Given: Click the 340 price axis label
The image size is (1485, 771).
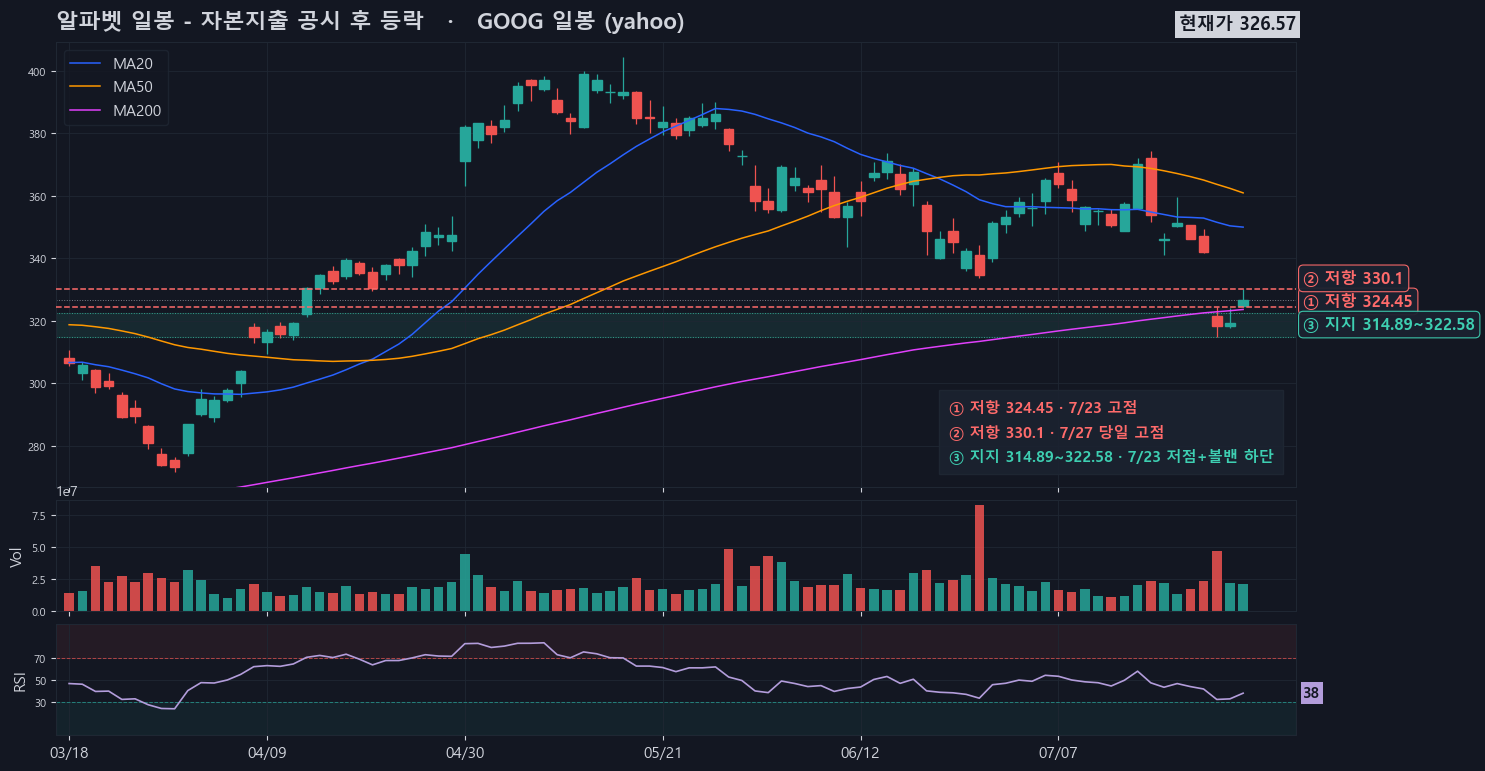Looking at the screenshot, I should (36, 259).
